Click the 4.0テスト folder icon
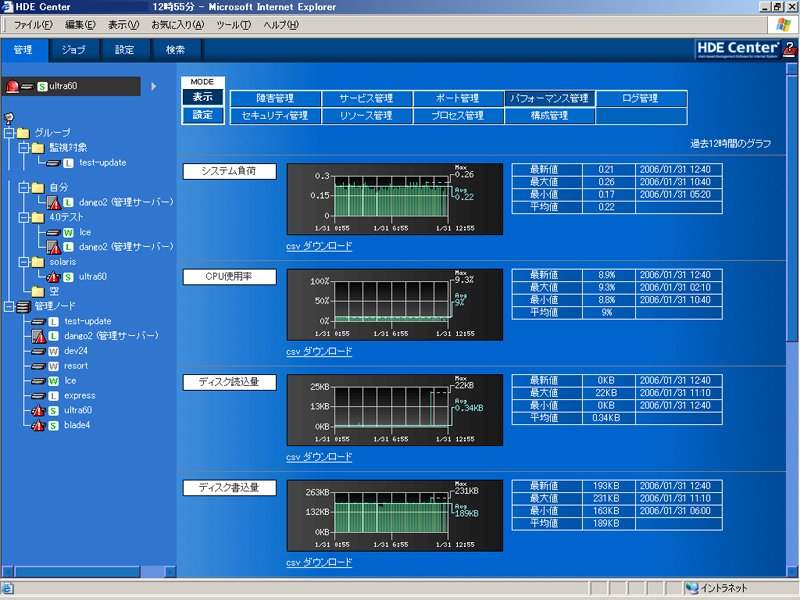The height and width of the screenshot is (600, 800). click(38, 217)
